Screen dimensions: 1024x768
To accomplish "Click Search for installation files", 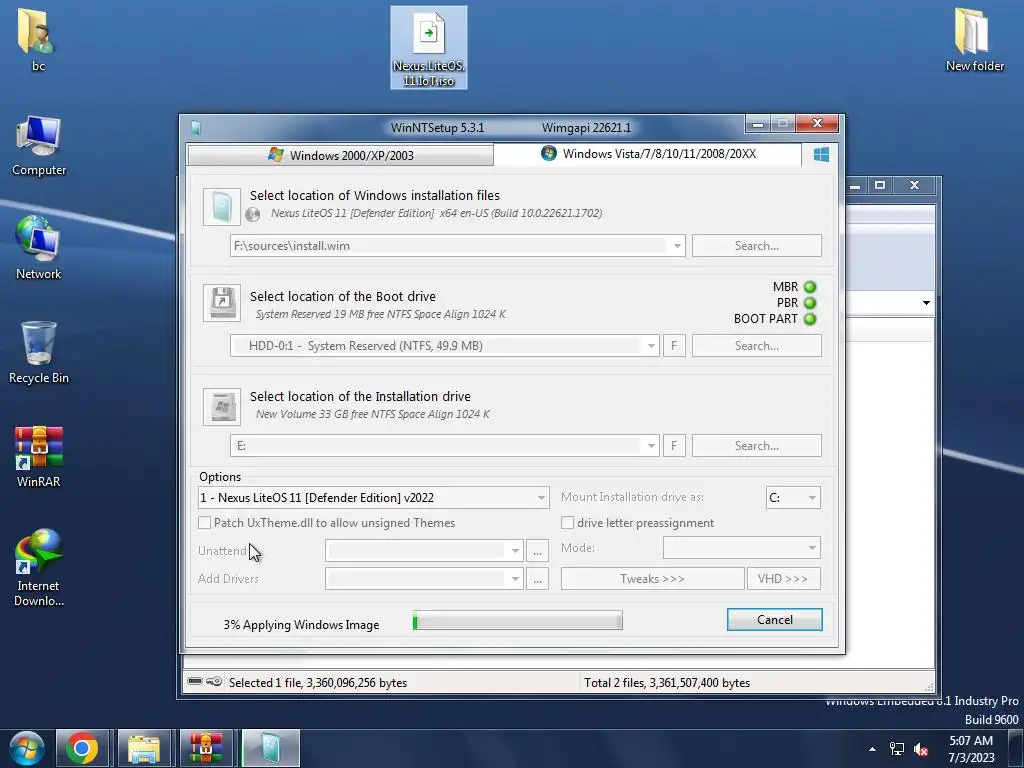I will (756, 246).
